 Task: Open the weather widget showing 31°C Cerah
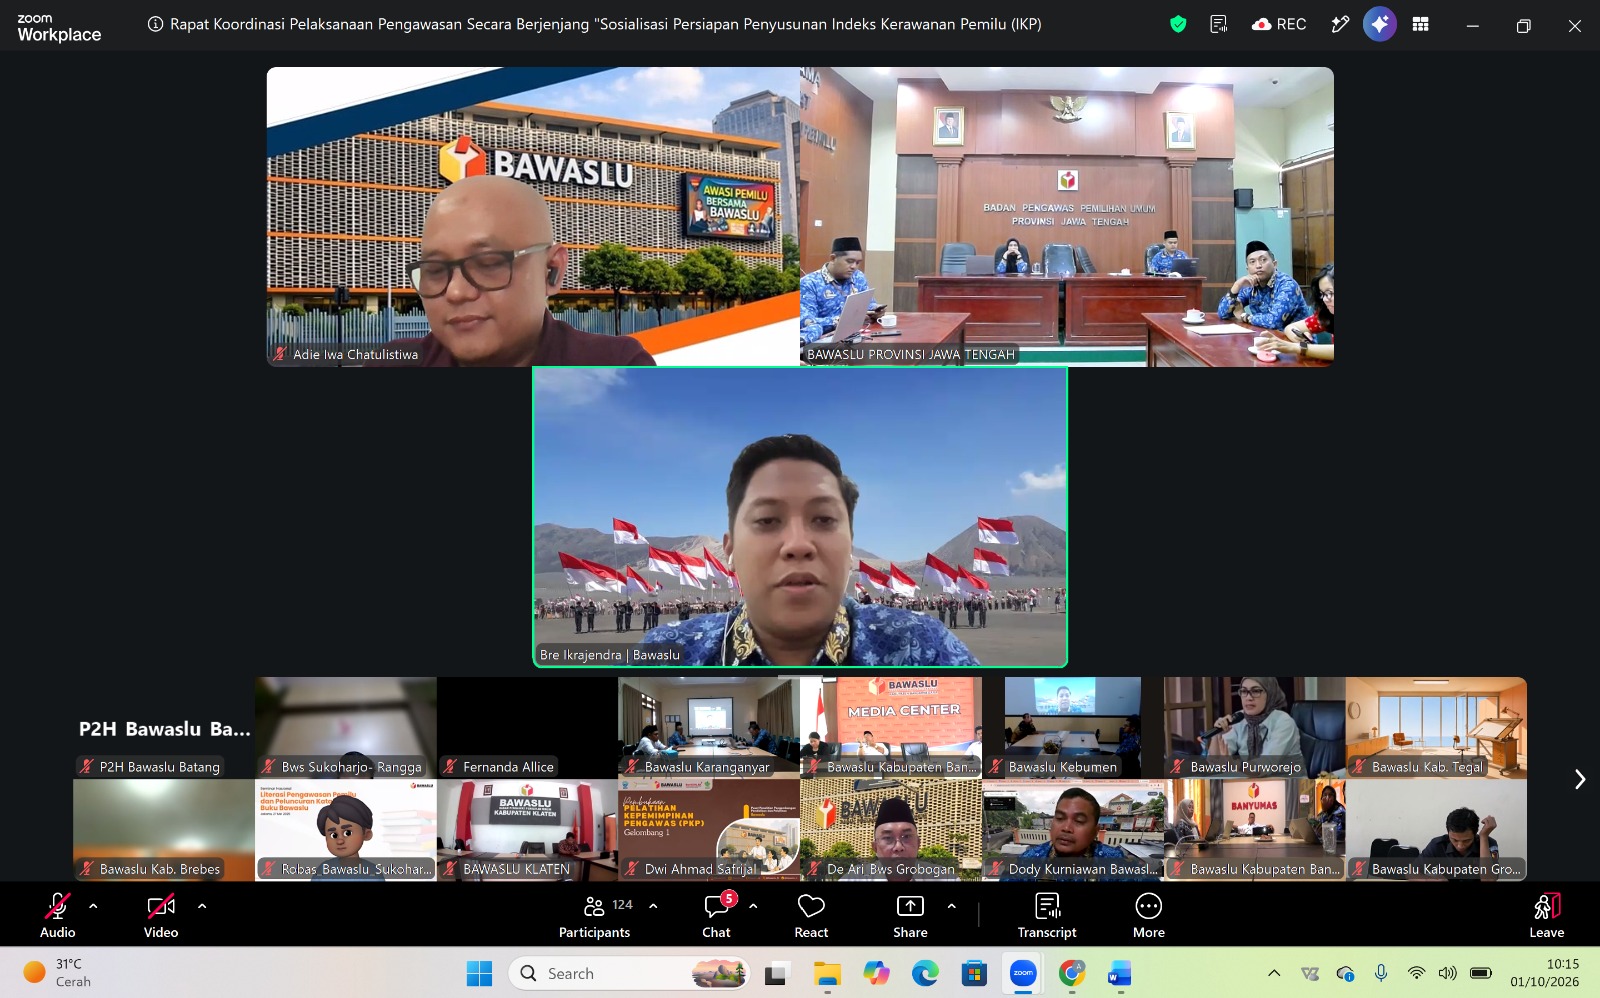[x=60, y=973]
